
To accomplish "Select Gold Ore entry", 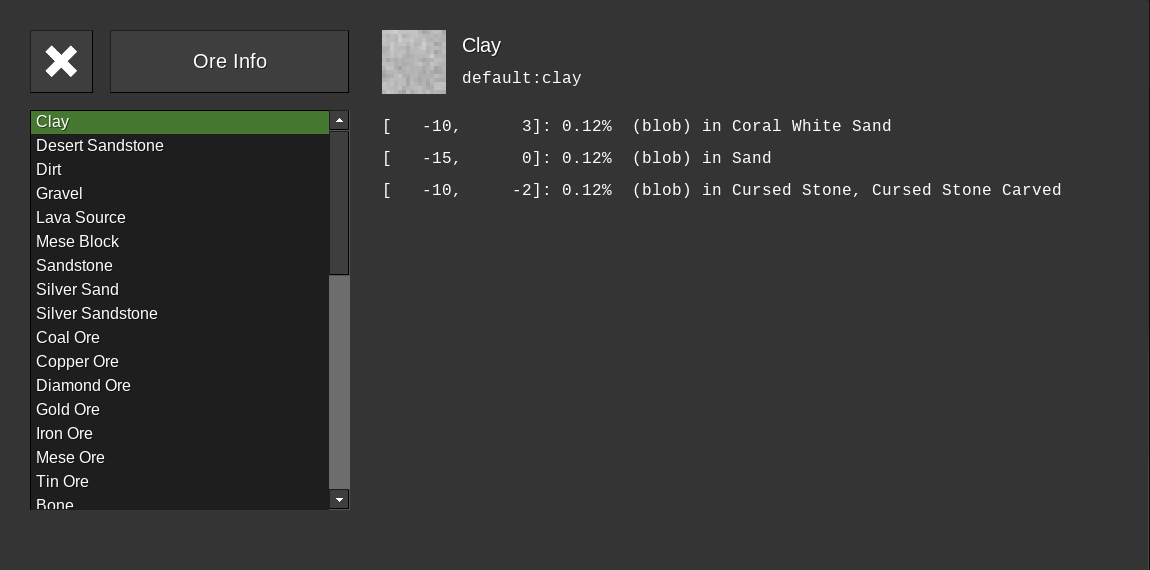I will 68,410.
